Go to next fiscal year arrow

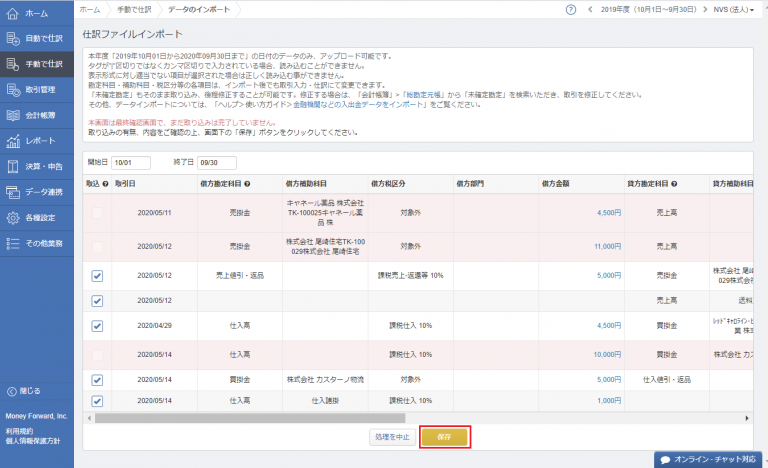point(705,9)
